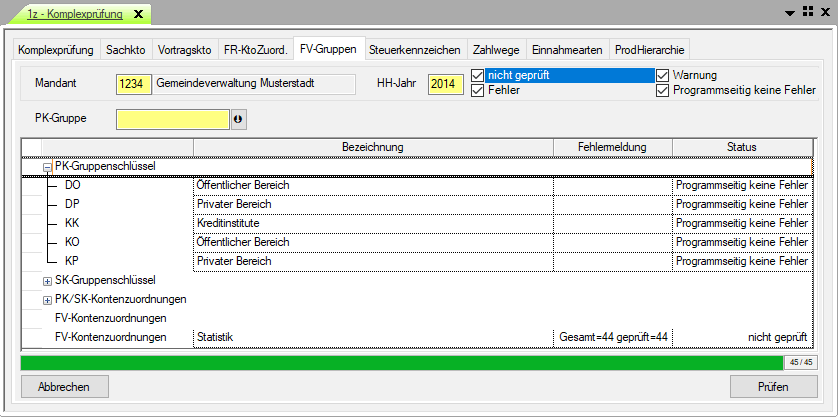Image resolution: width=838 pixels, height=417 pixels.
Task: Go to the ProdHierarchie tab
Action: (650, 49)
